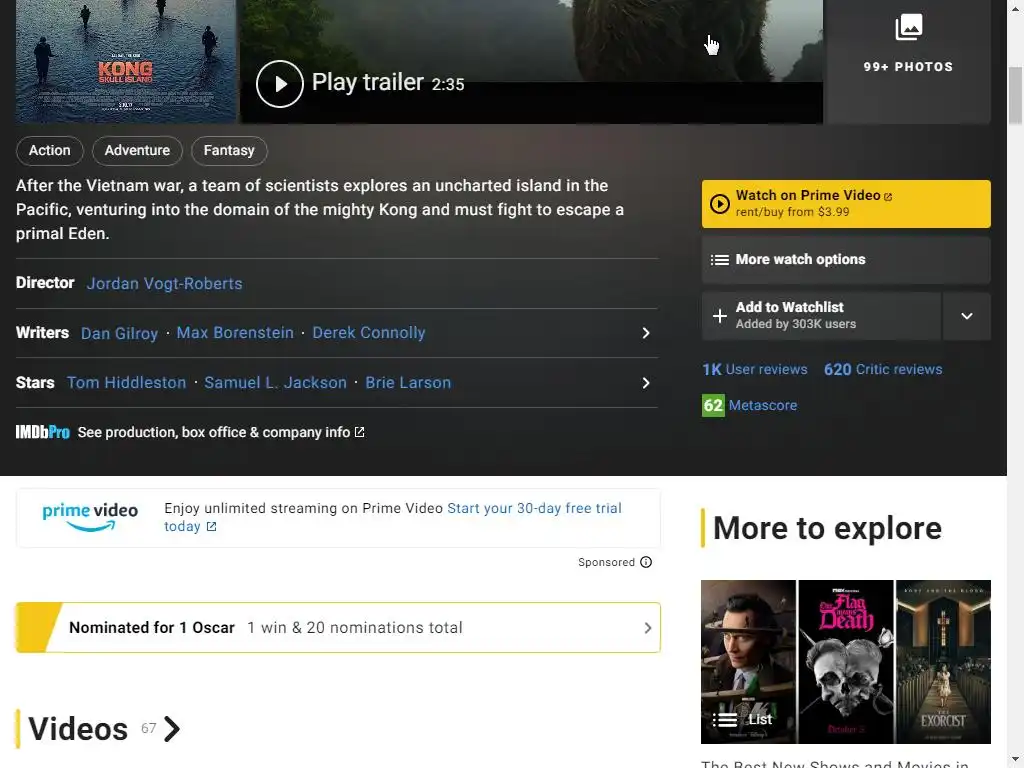1024x768 pixels.
Task: Open 620 Critic reviews
Action: pos(883,370)
